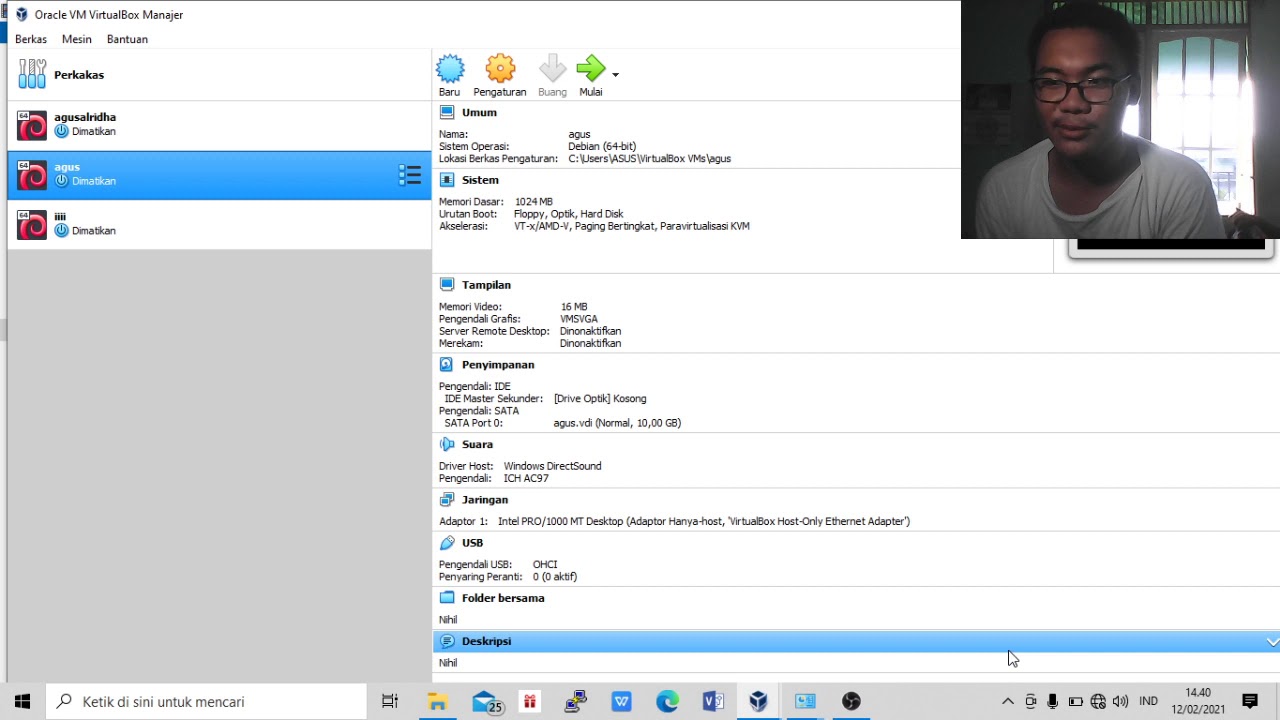The width and height of the screenshot is (1280, 720).
Task: Click the 1024 MB memory value
Action: 533,202
